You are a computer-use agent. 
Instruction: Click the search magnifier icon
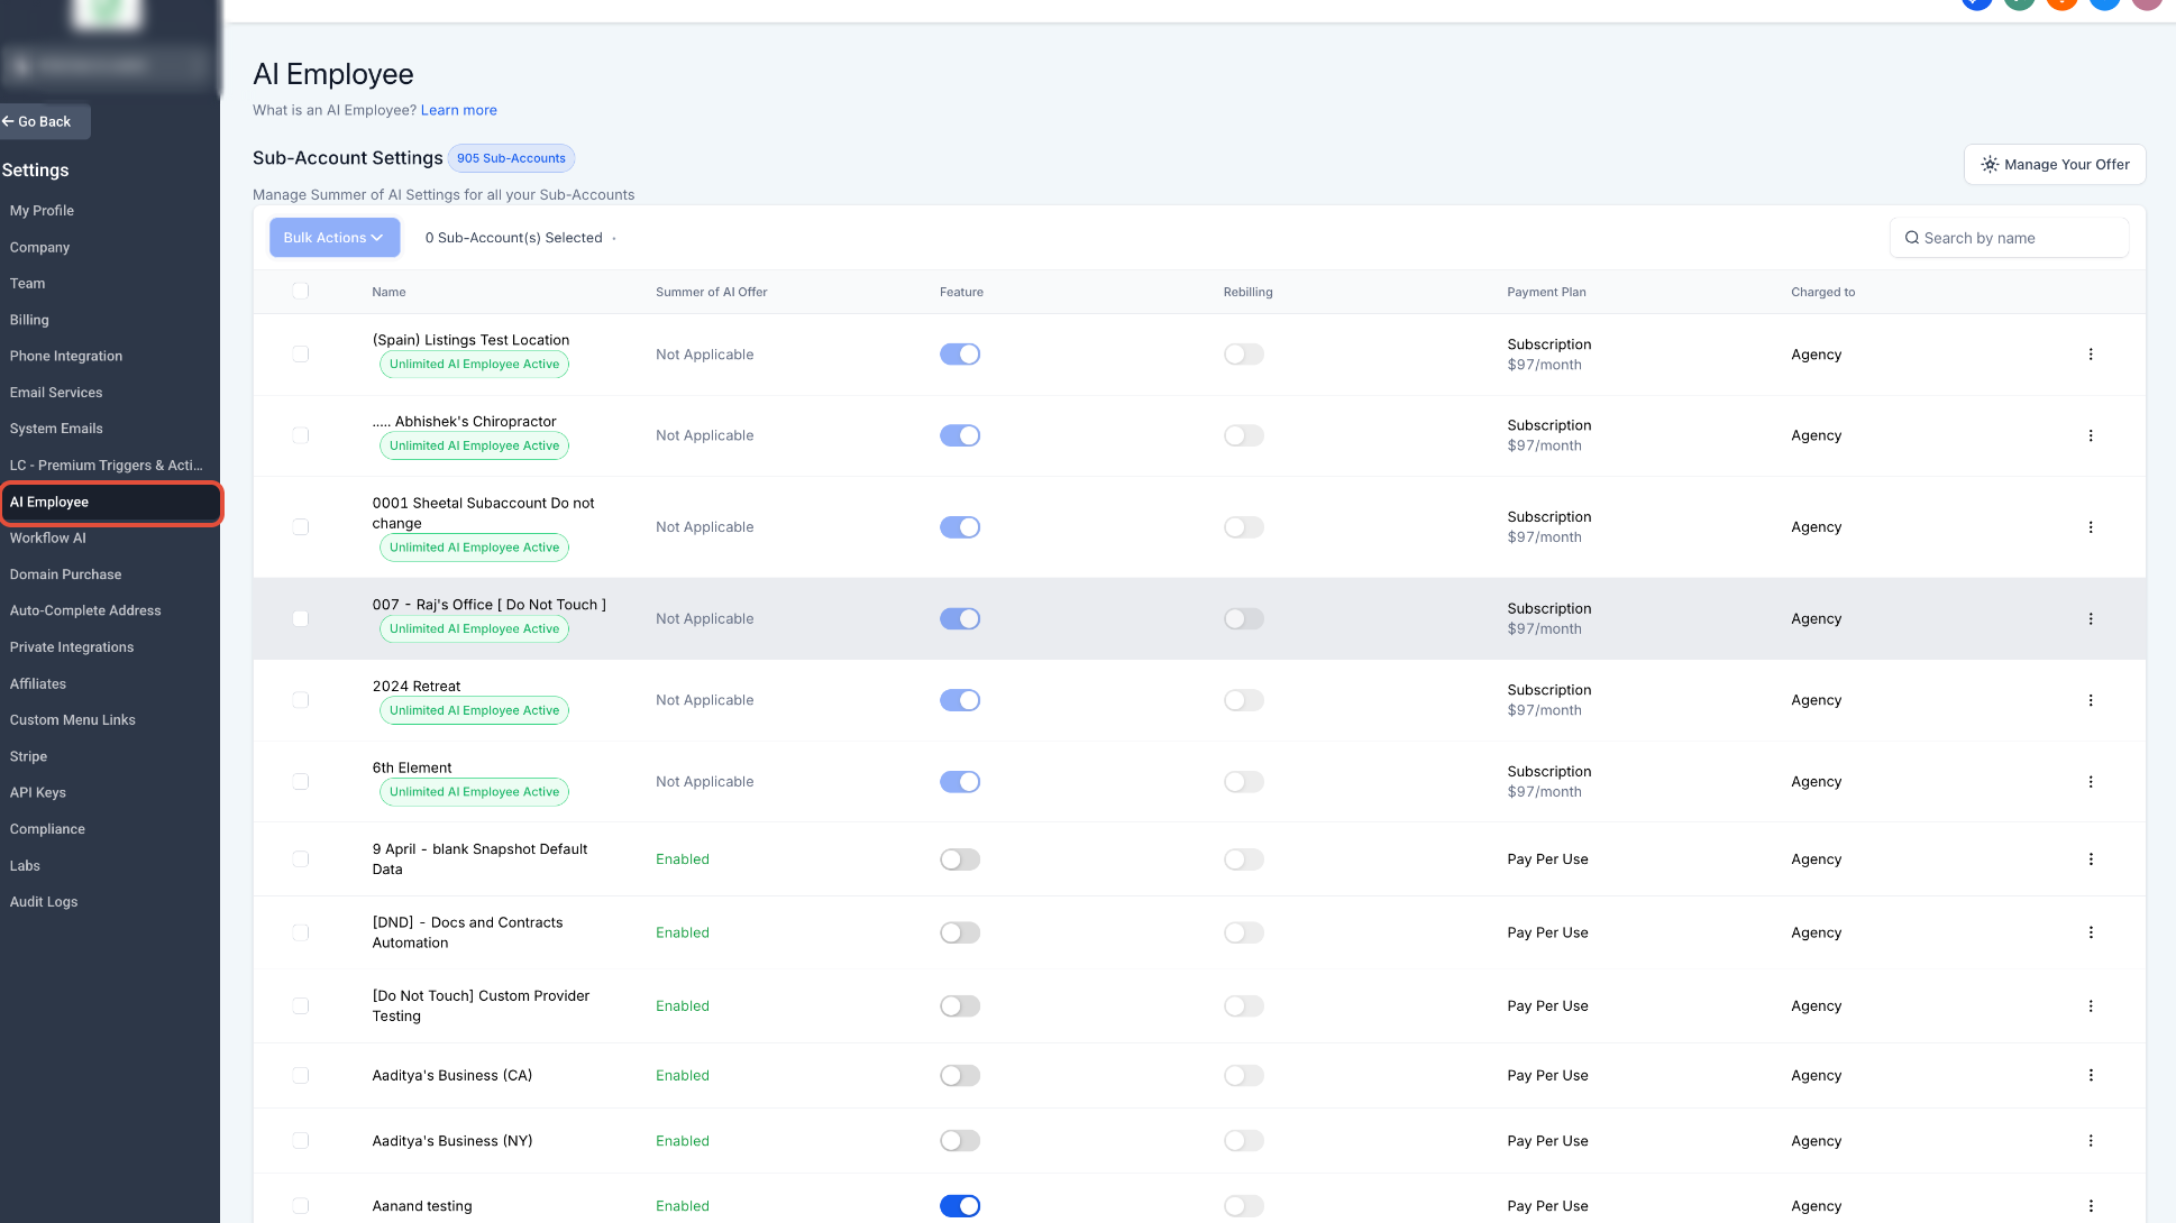click(1911, 238)
